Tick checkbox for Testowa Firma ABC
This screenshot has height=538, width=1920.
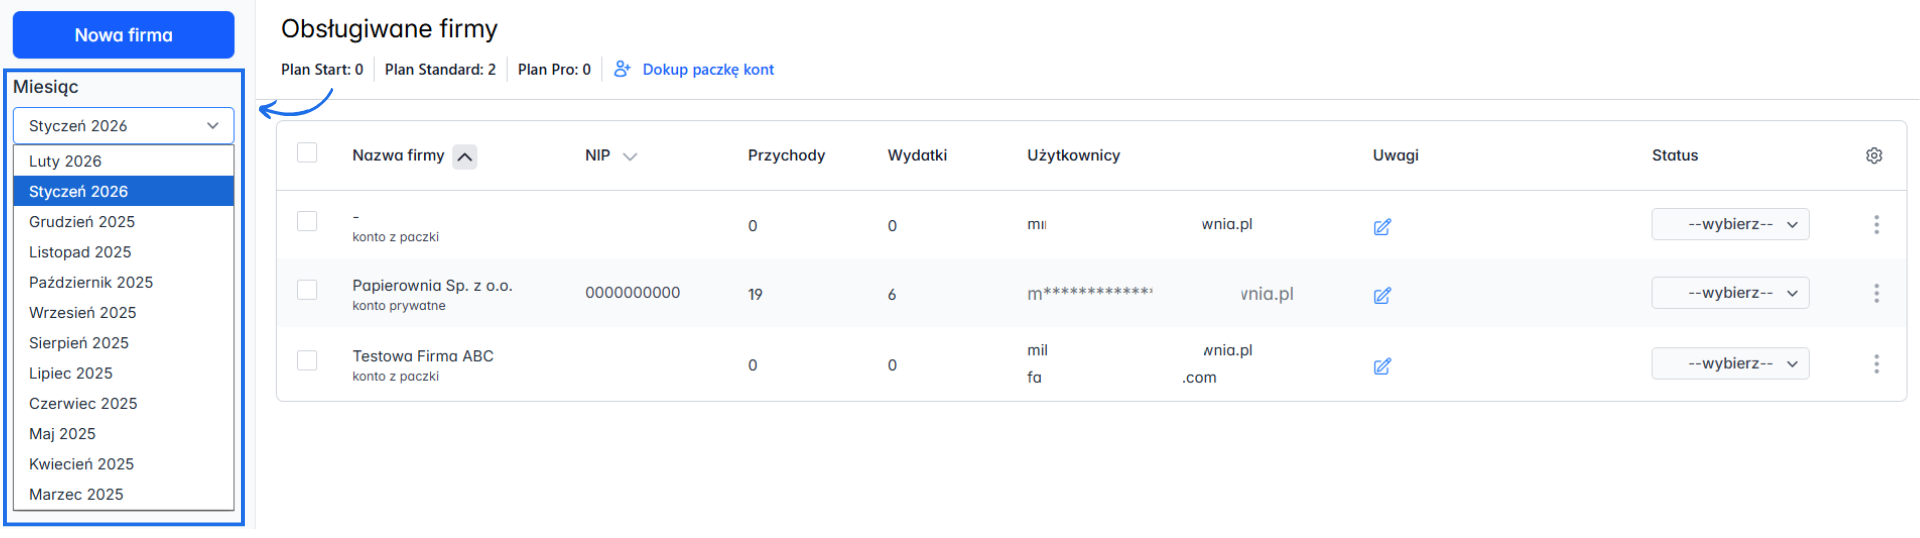pyautogui.click(x=307, y=360)
